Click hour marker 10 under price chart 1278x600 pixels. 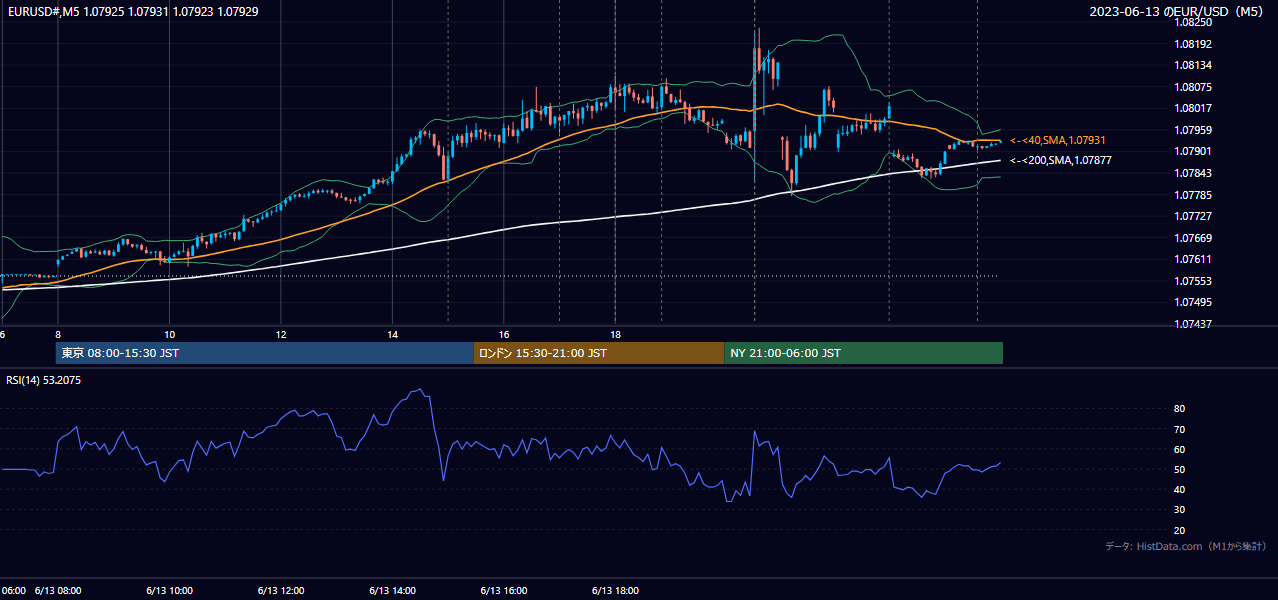(170, 334)
